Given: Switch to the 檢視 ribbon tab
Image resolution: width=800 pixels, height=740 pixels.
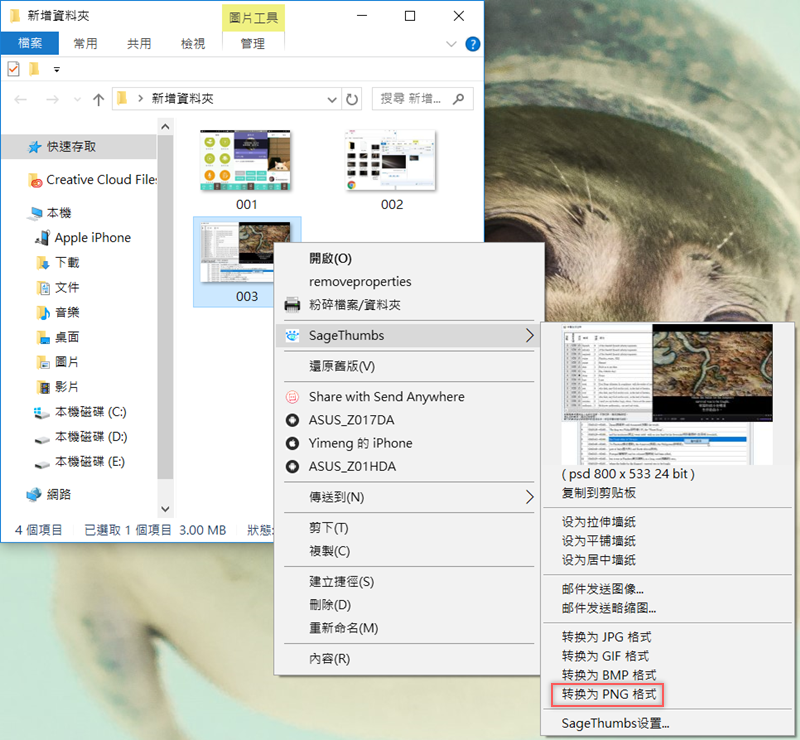Looking at the screenshot, I should click(192, 44).
